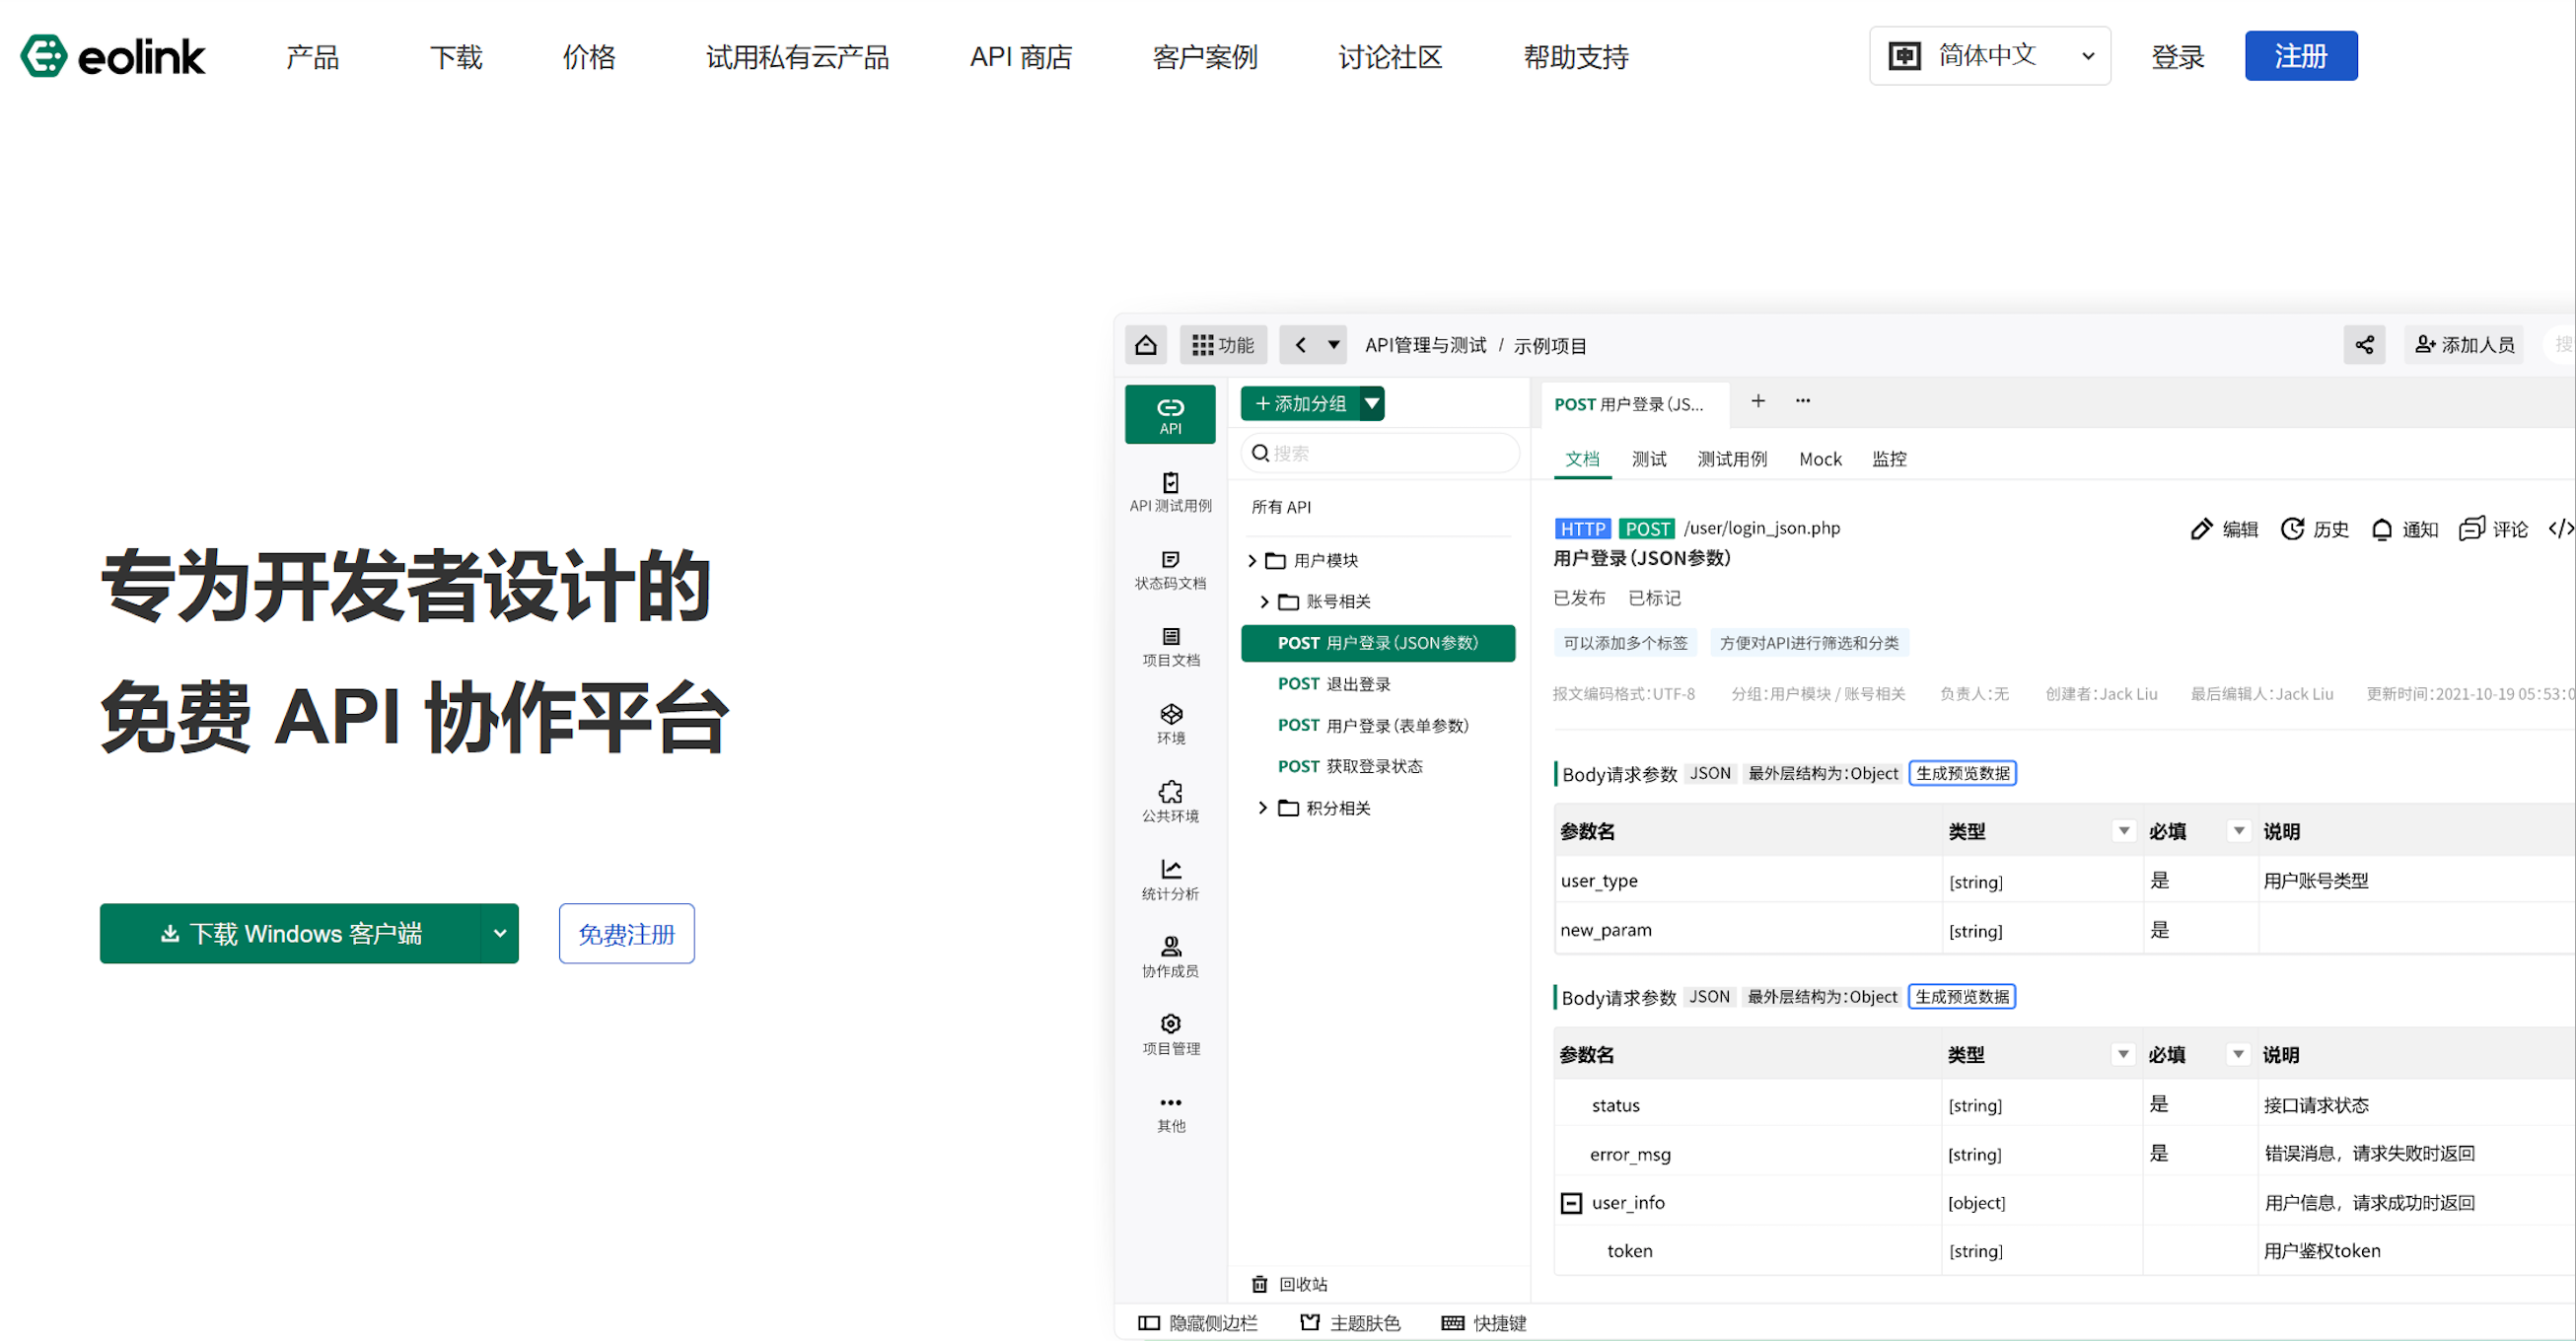
Task: Click the API search input field
Action: [x=1380, y=453]
